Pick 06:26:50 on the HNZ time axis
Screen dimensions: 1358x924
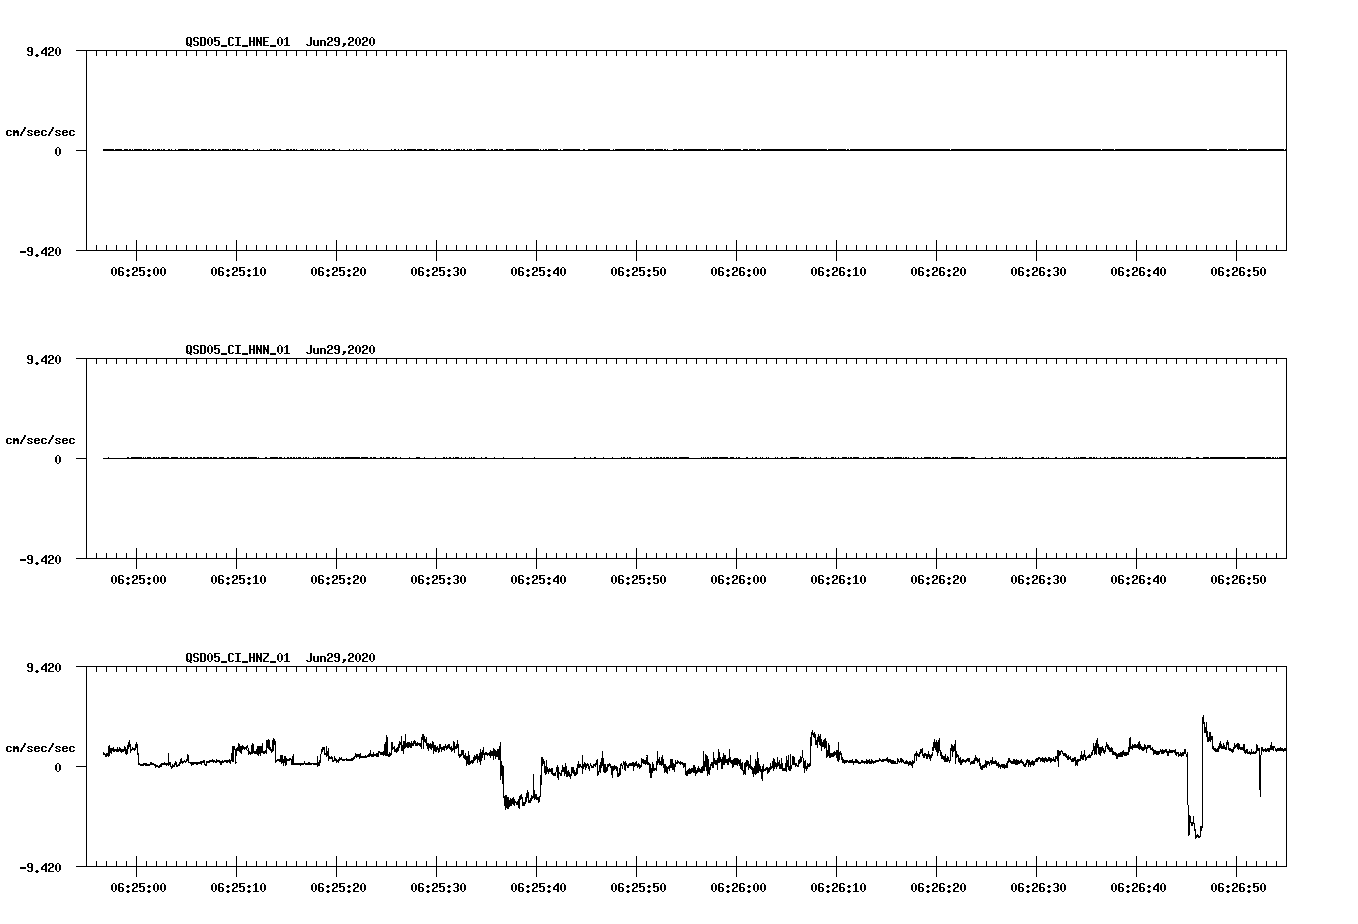[x=1238, y=887]
